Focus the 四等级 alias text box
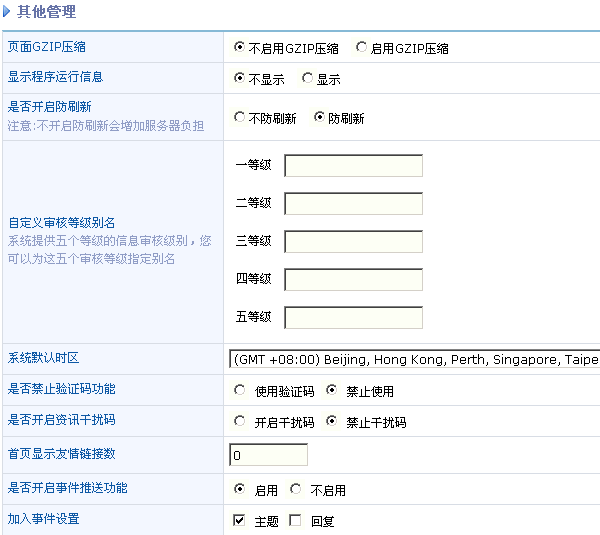This screenshot has width=600, height=535. pyautogui.click(x=353, y=279)
